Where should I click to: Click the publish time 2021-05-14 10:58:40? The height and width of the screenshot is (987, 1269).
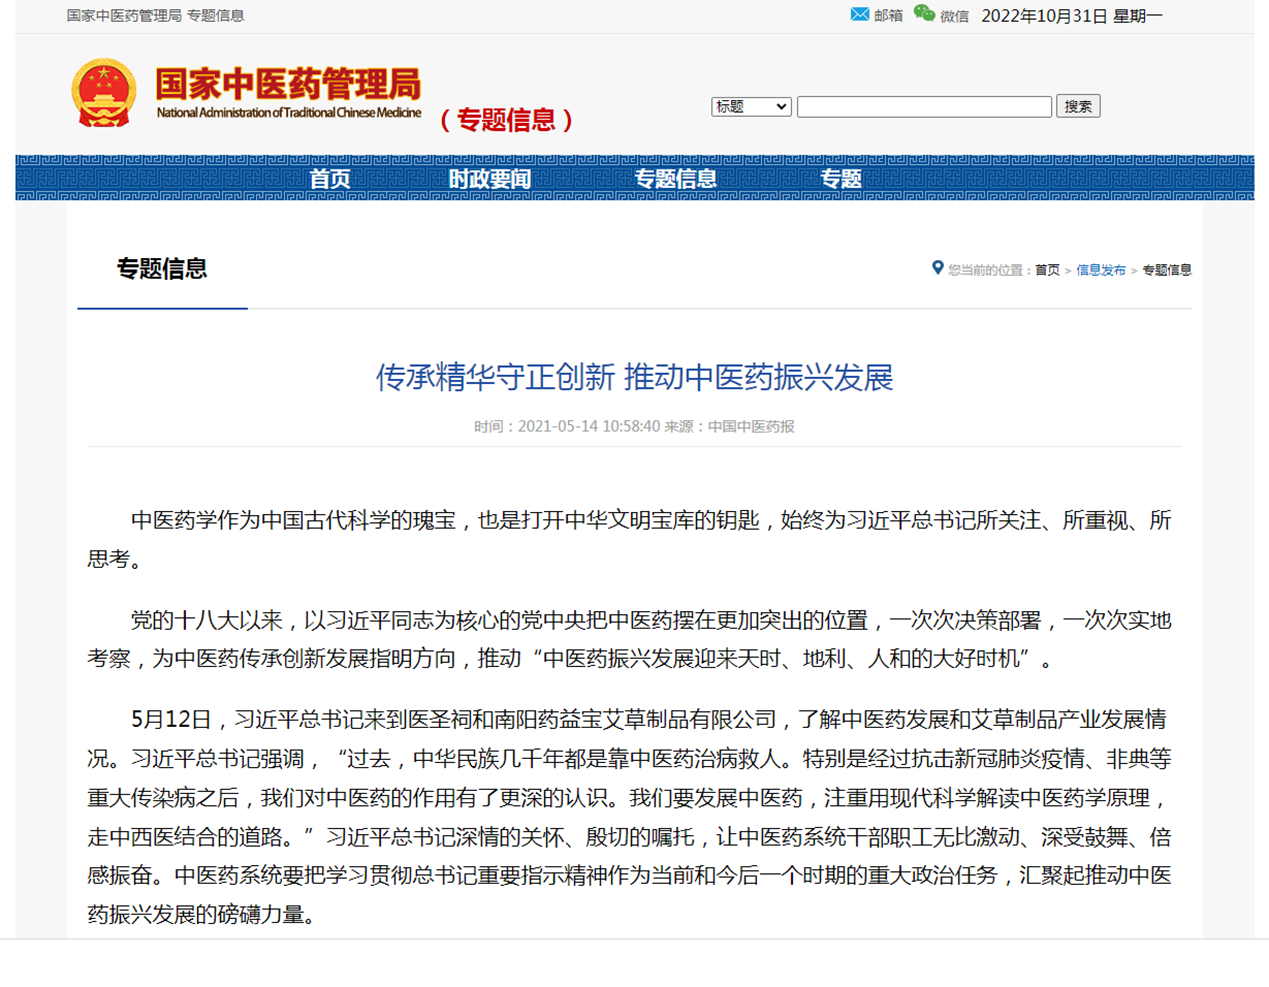589,426
